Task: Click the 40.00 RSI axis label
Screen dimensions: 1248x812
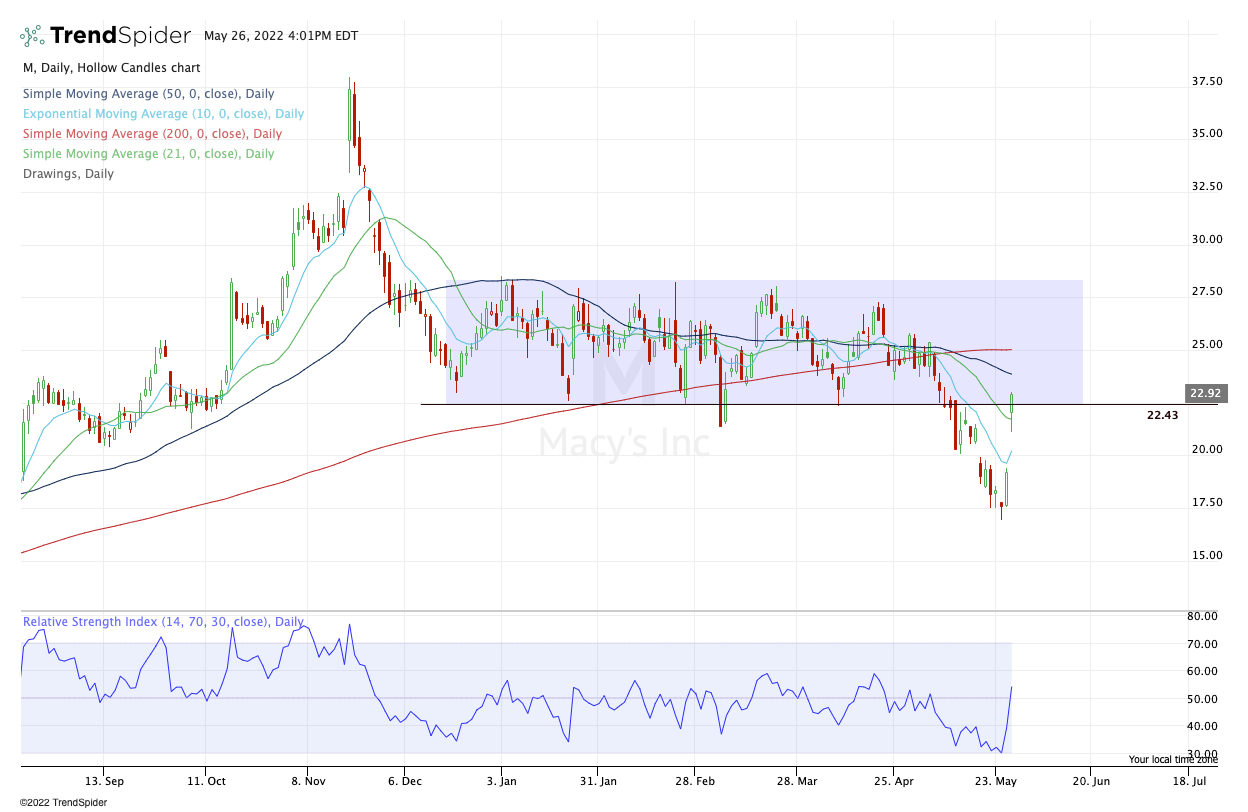Action: (x=1203, y=727)
